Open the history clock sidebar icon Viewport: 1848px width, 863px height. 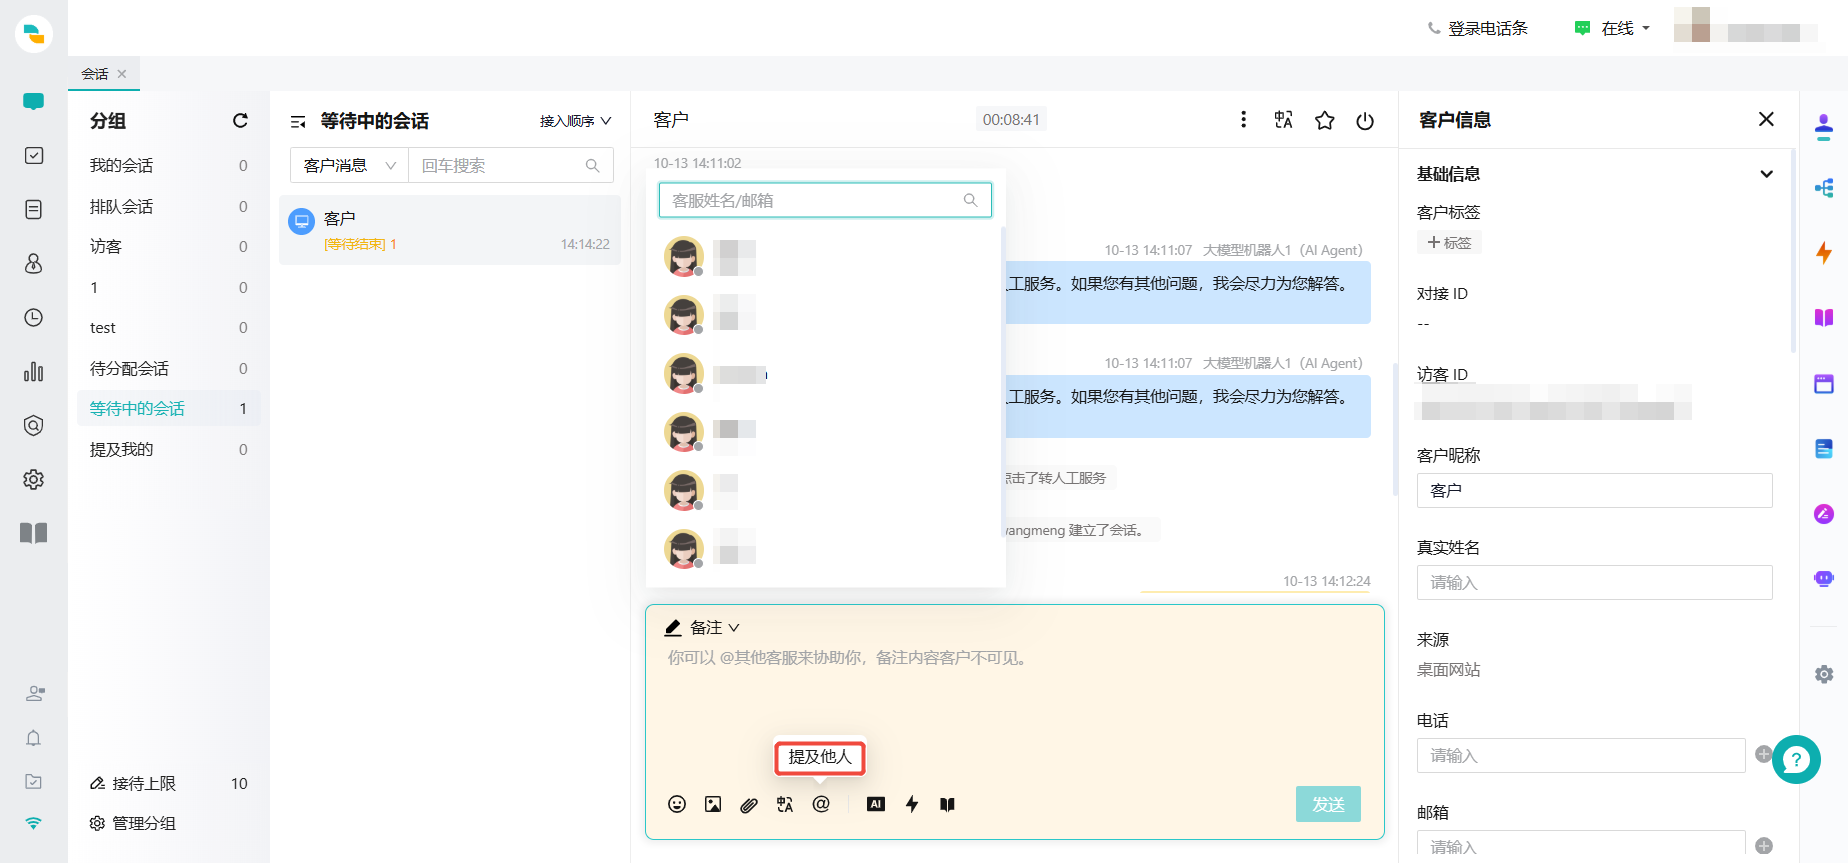(33, 317)
